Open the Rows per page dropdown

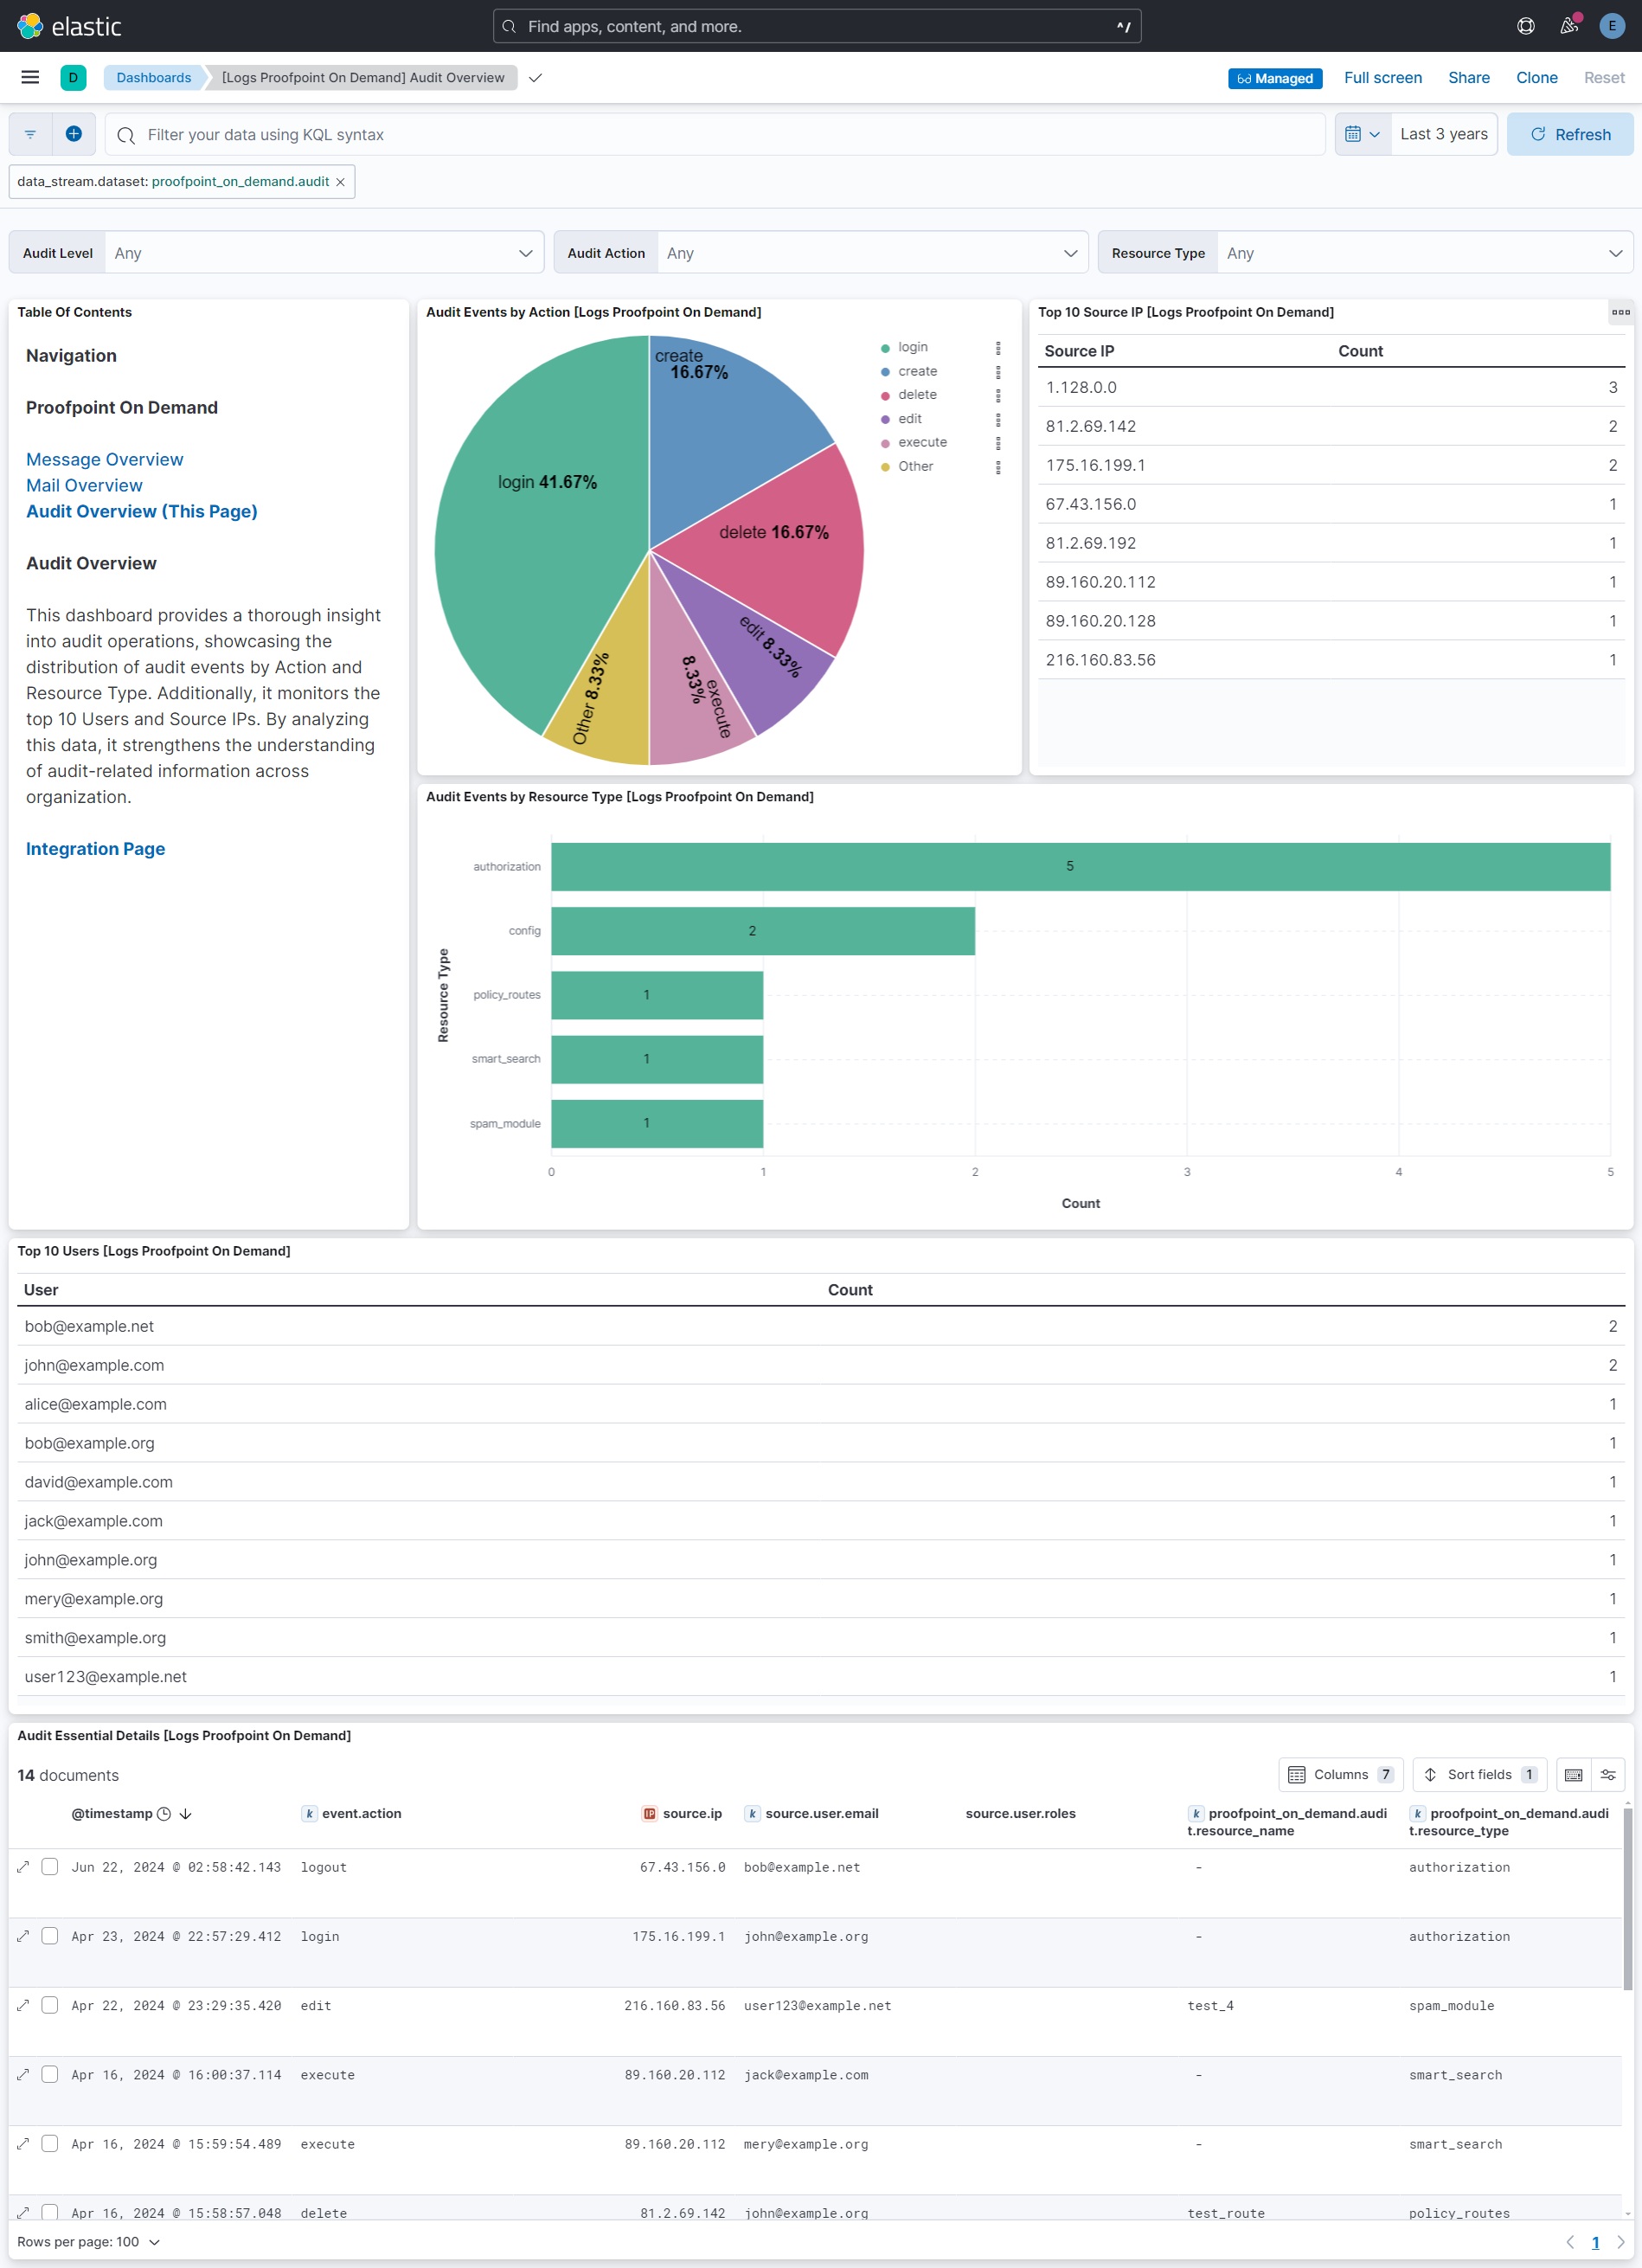coord(88,2242)
